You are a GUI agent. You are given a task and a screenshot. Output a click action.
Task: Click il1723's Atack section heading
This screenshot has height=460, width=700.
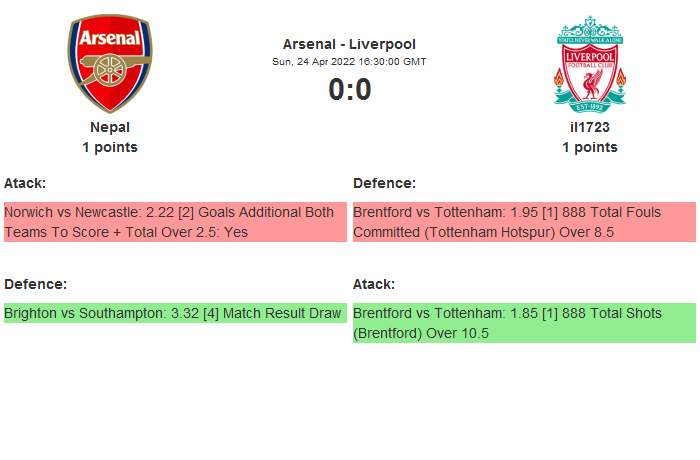tap(374, 284)
